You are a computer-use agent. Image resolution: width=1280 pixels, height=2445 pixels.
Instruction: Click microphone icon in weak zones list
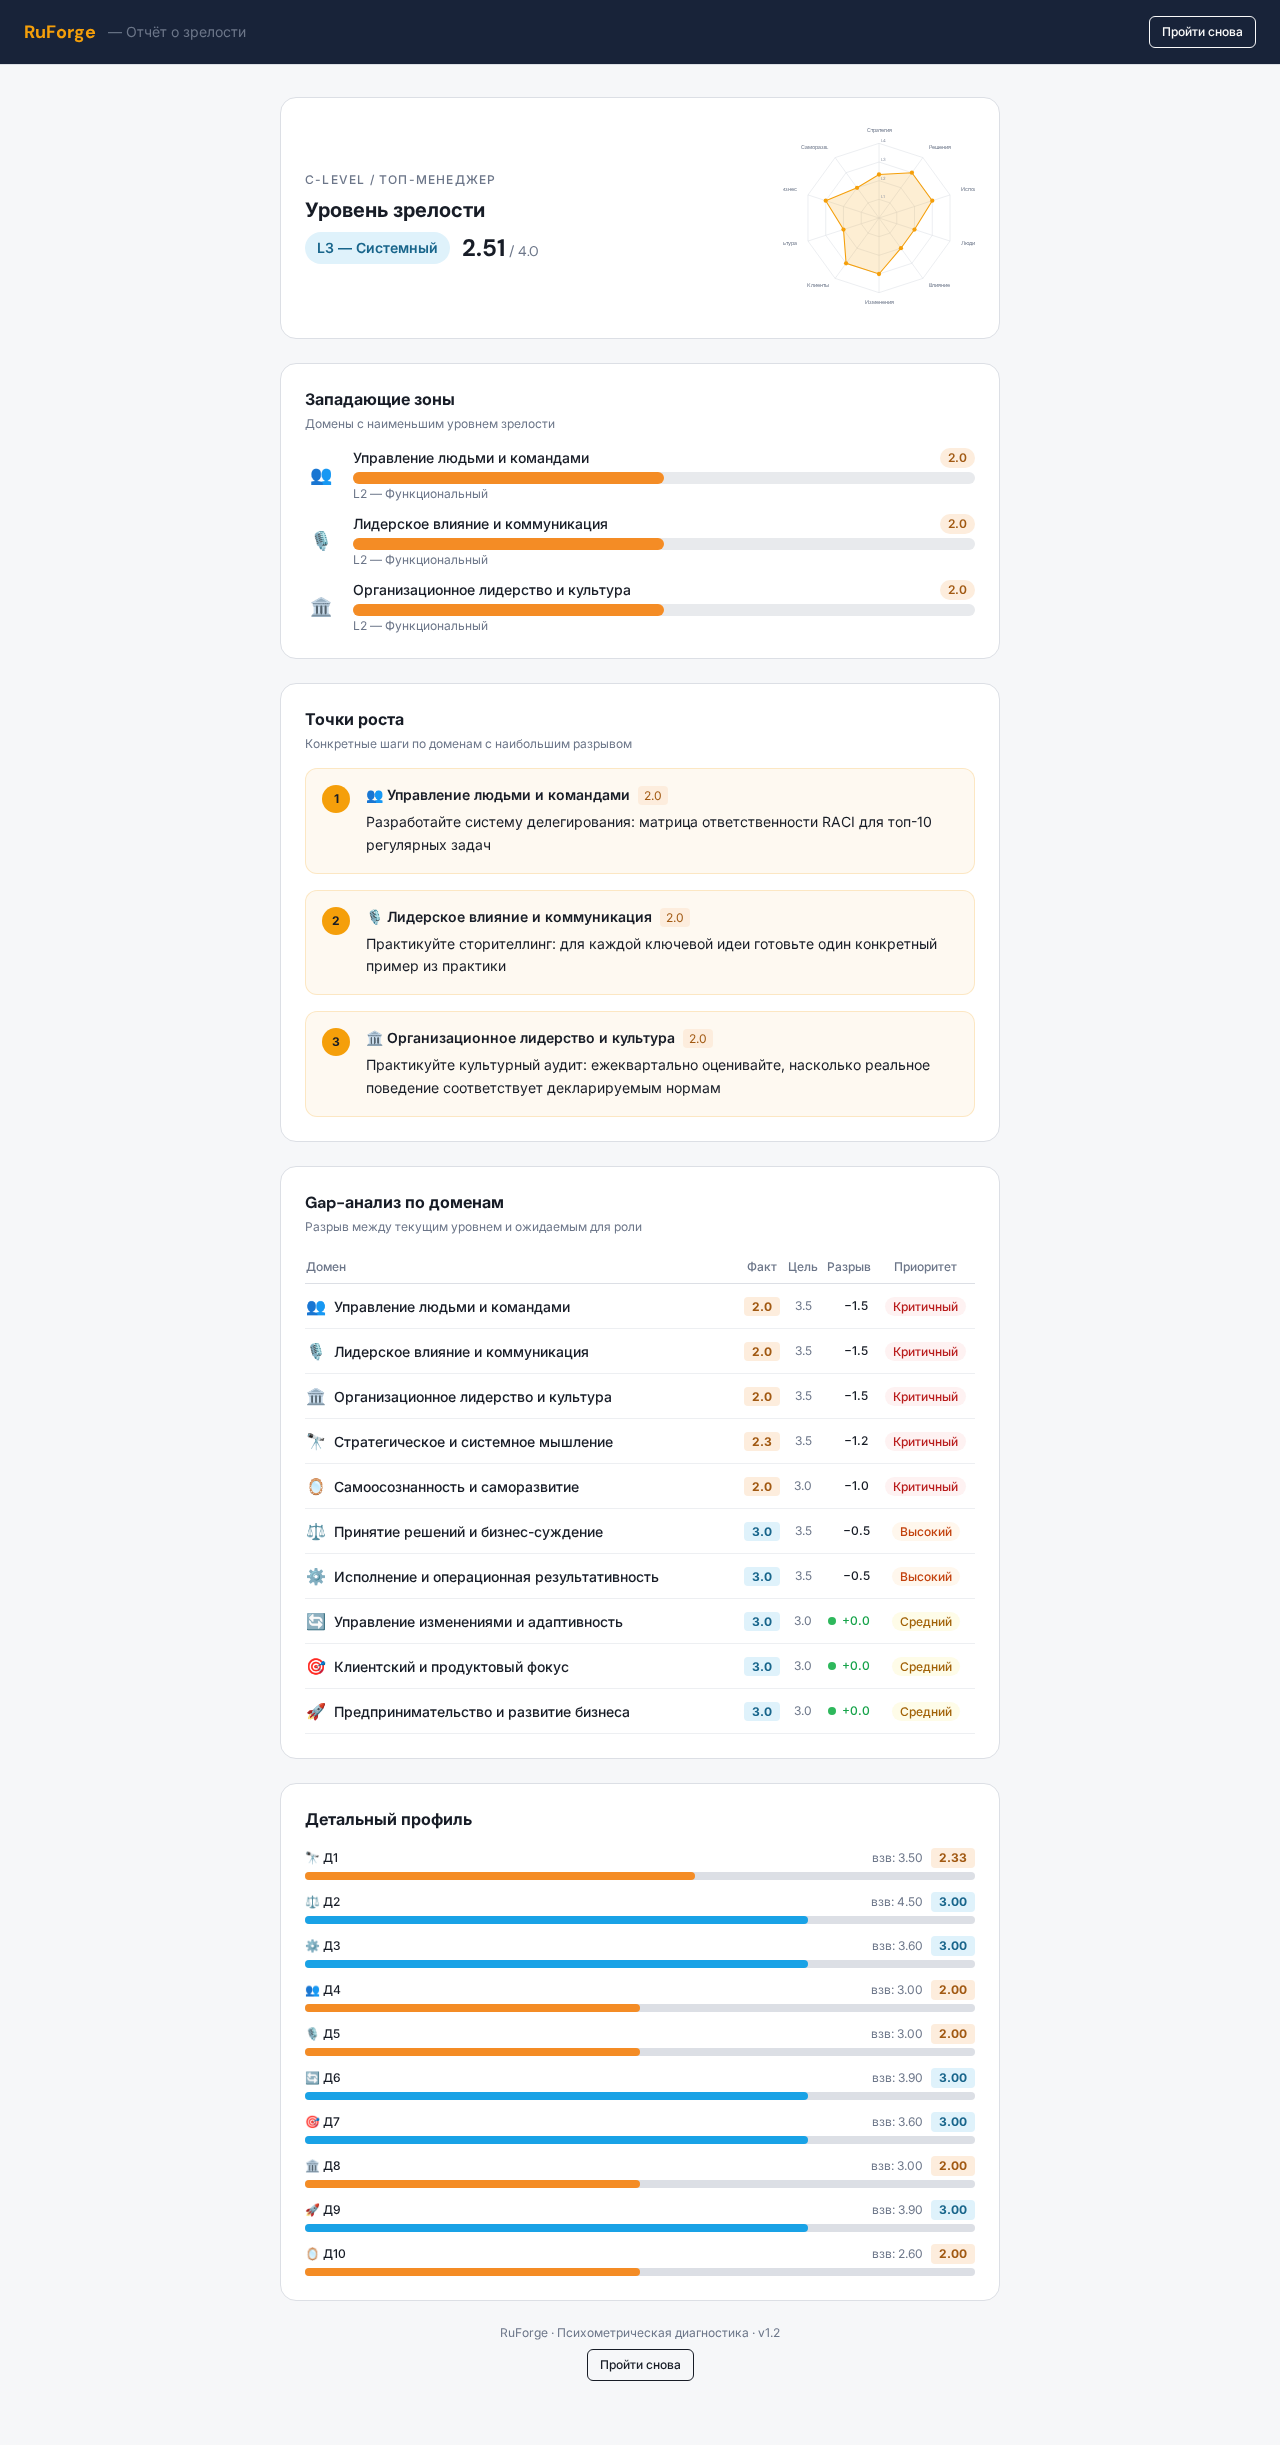click(321, 541)
